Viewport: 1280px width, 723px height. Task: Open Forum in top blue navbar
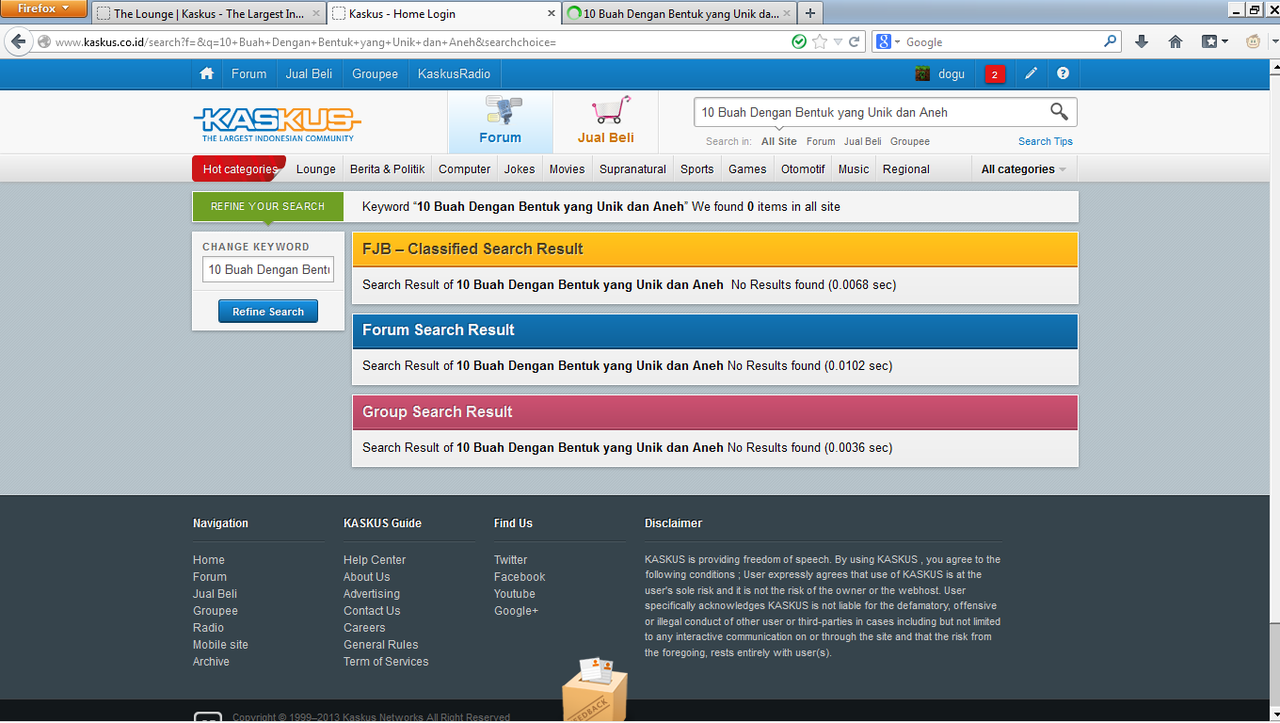tap(249, 74)
